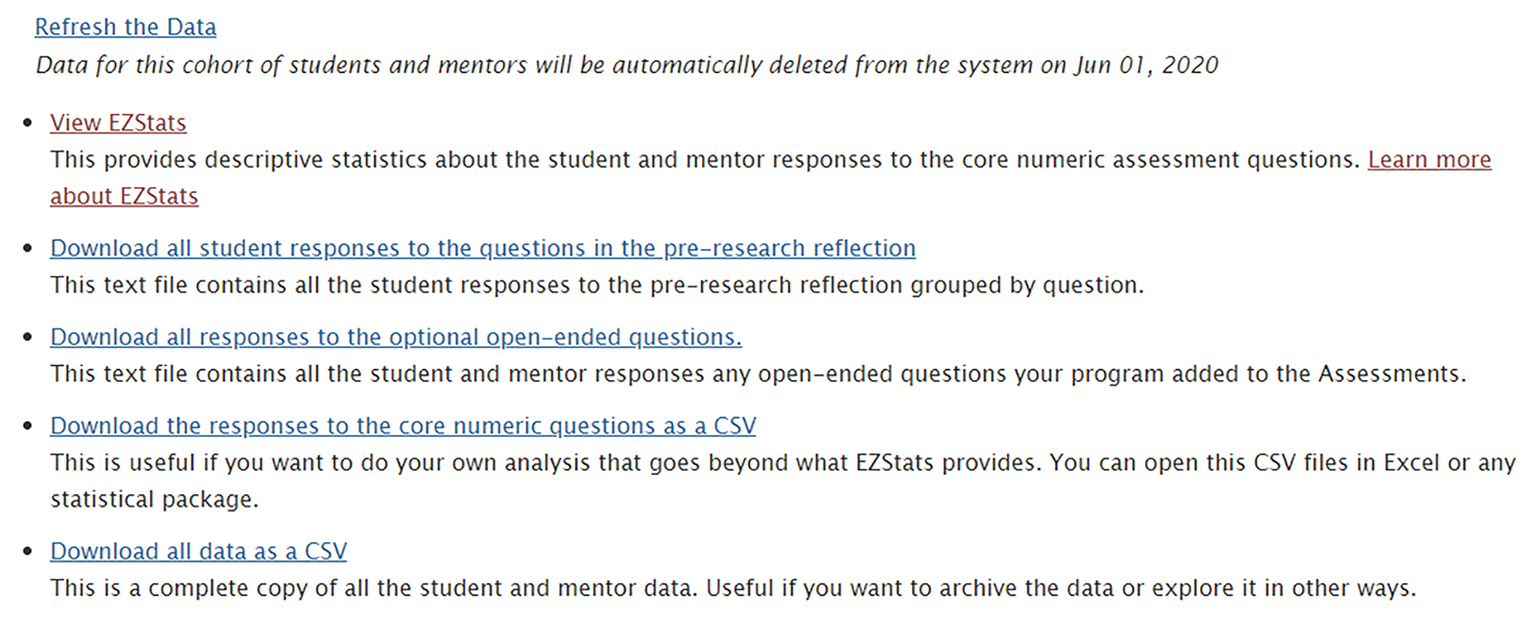This screenshot has height=619, width=1536.
Task: Click the text about responses grouped by question
Action: (x=596, y=285)
